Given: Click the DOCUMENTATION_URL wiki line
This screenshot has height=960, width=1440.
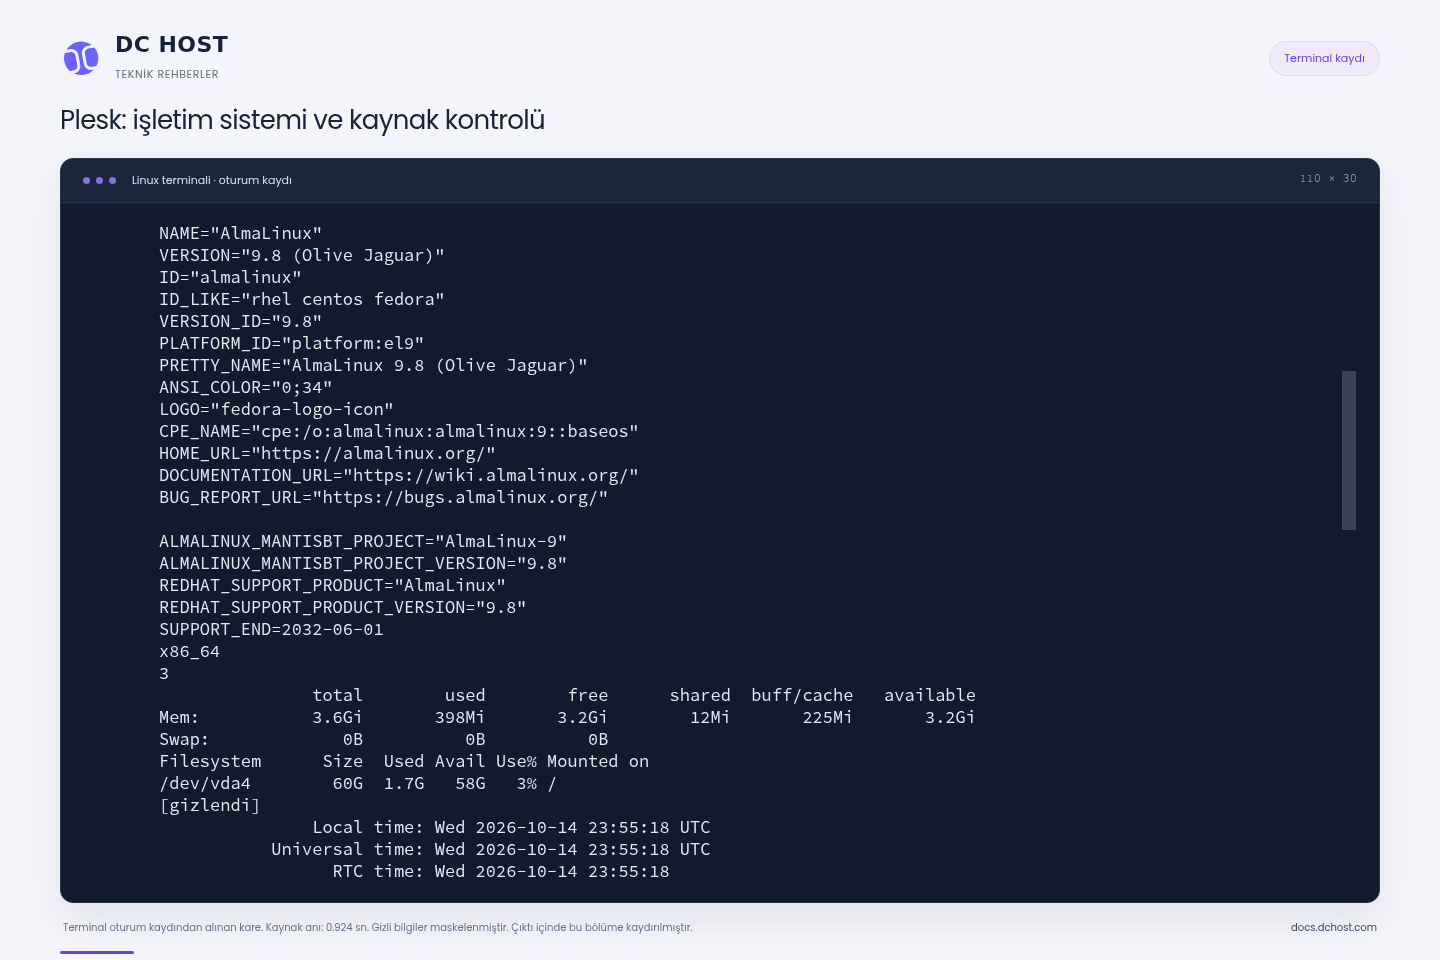Looking at the screenshot, I should 399,475.
